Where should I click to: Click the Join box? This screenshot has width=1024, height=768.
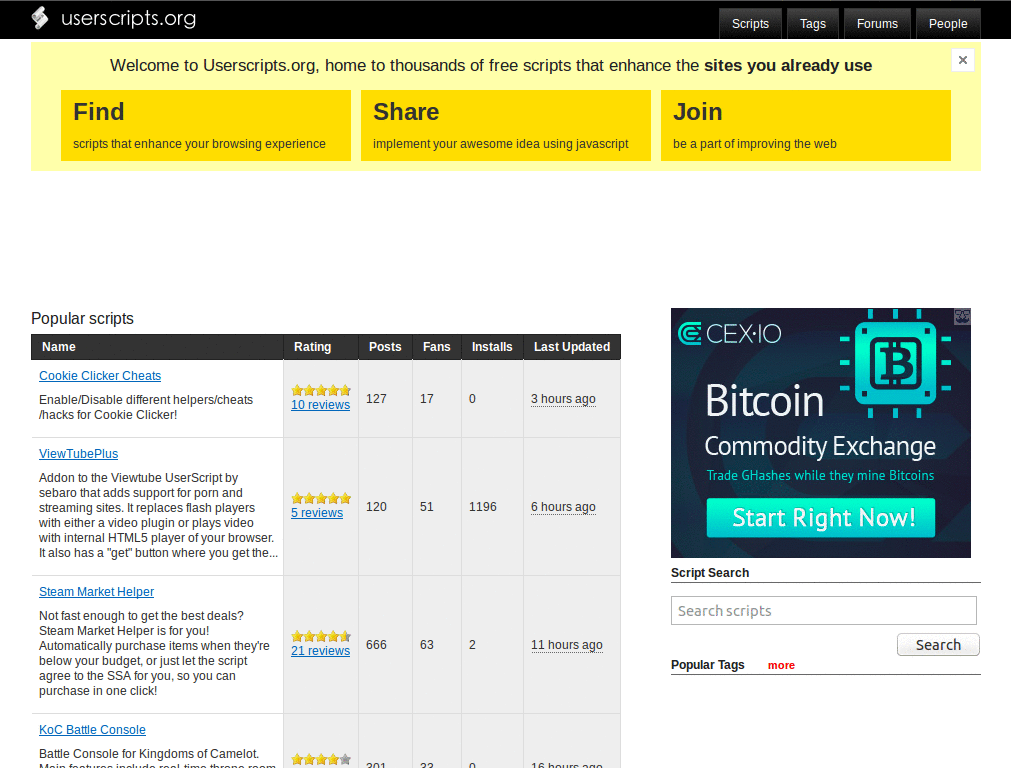click(x=805, y=125)
